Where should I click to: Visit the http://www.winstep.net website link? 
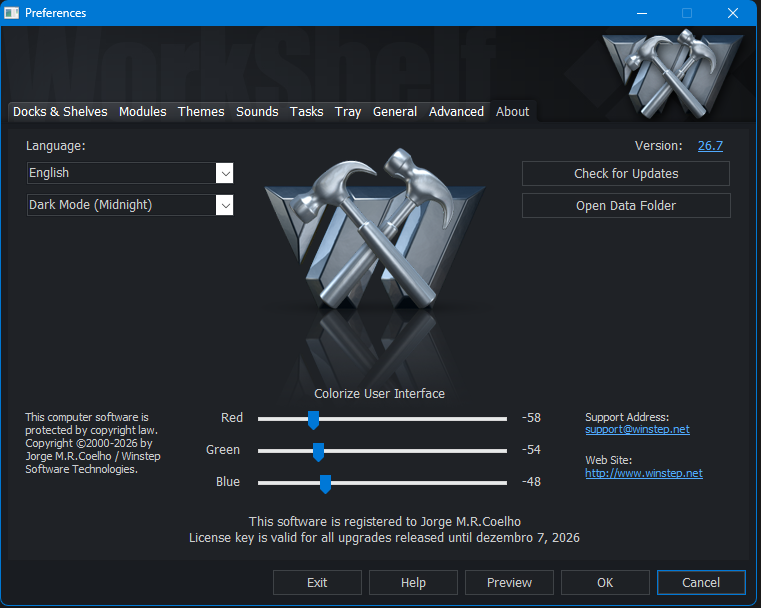pos(644,473)
